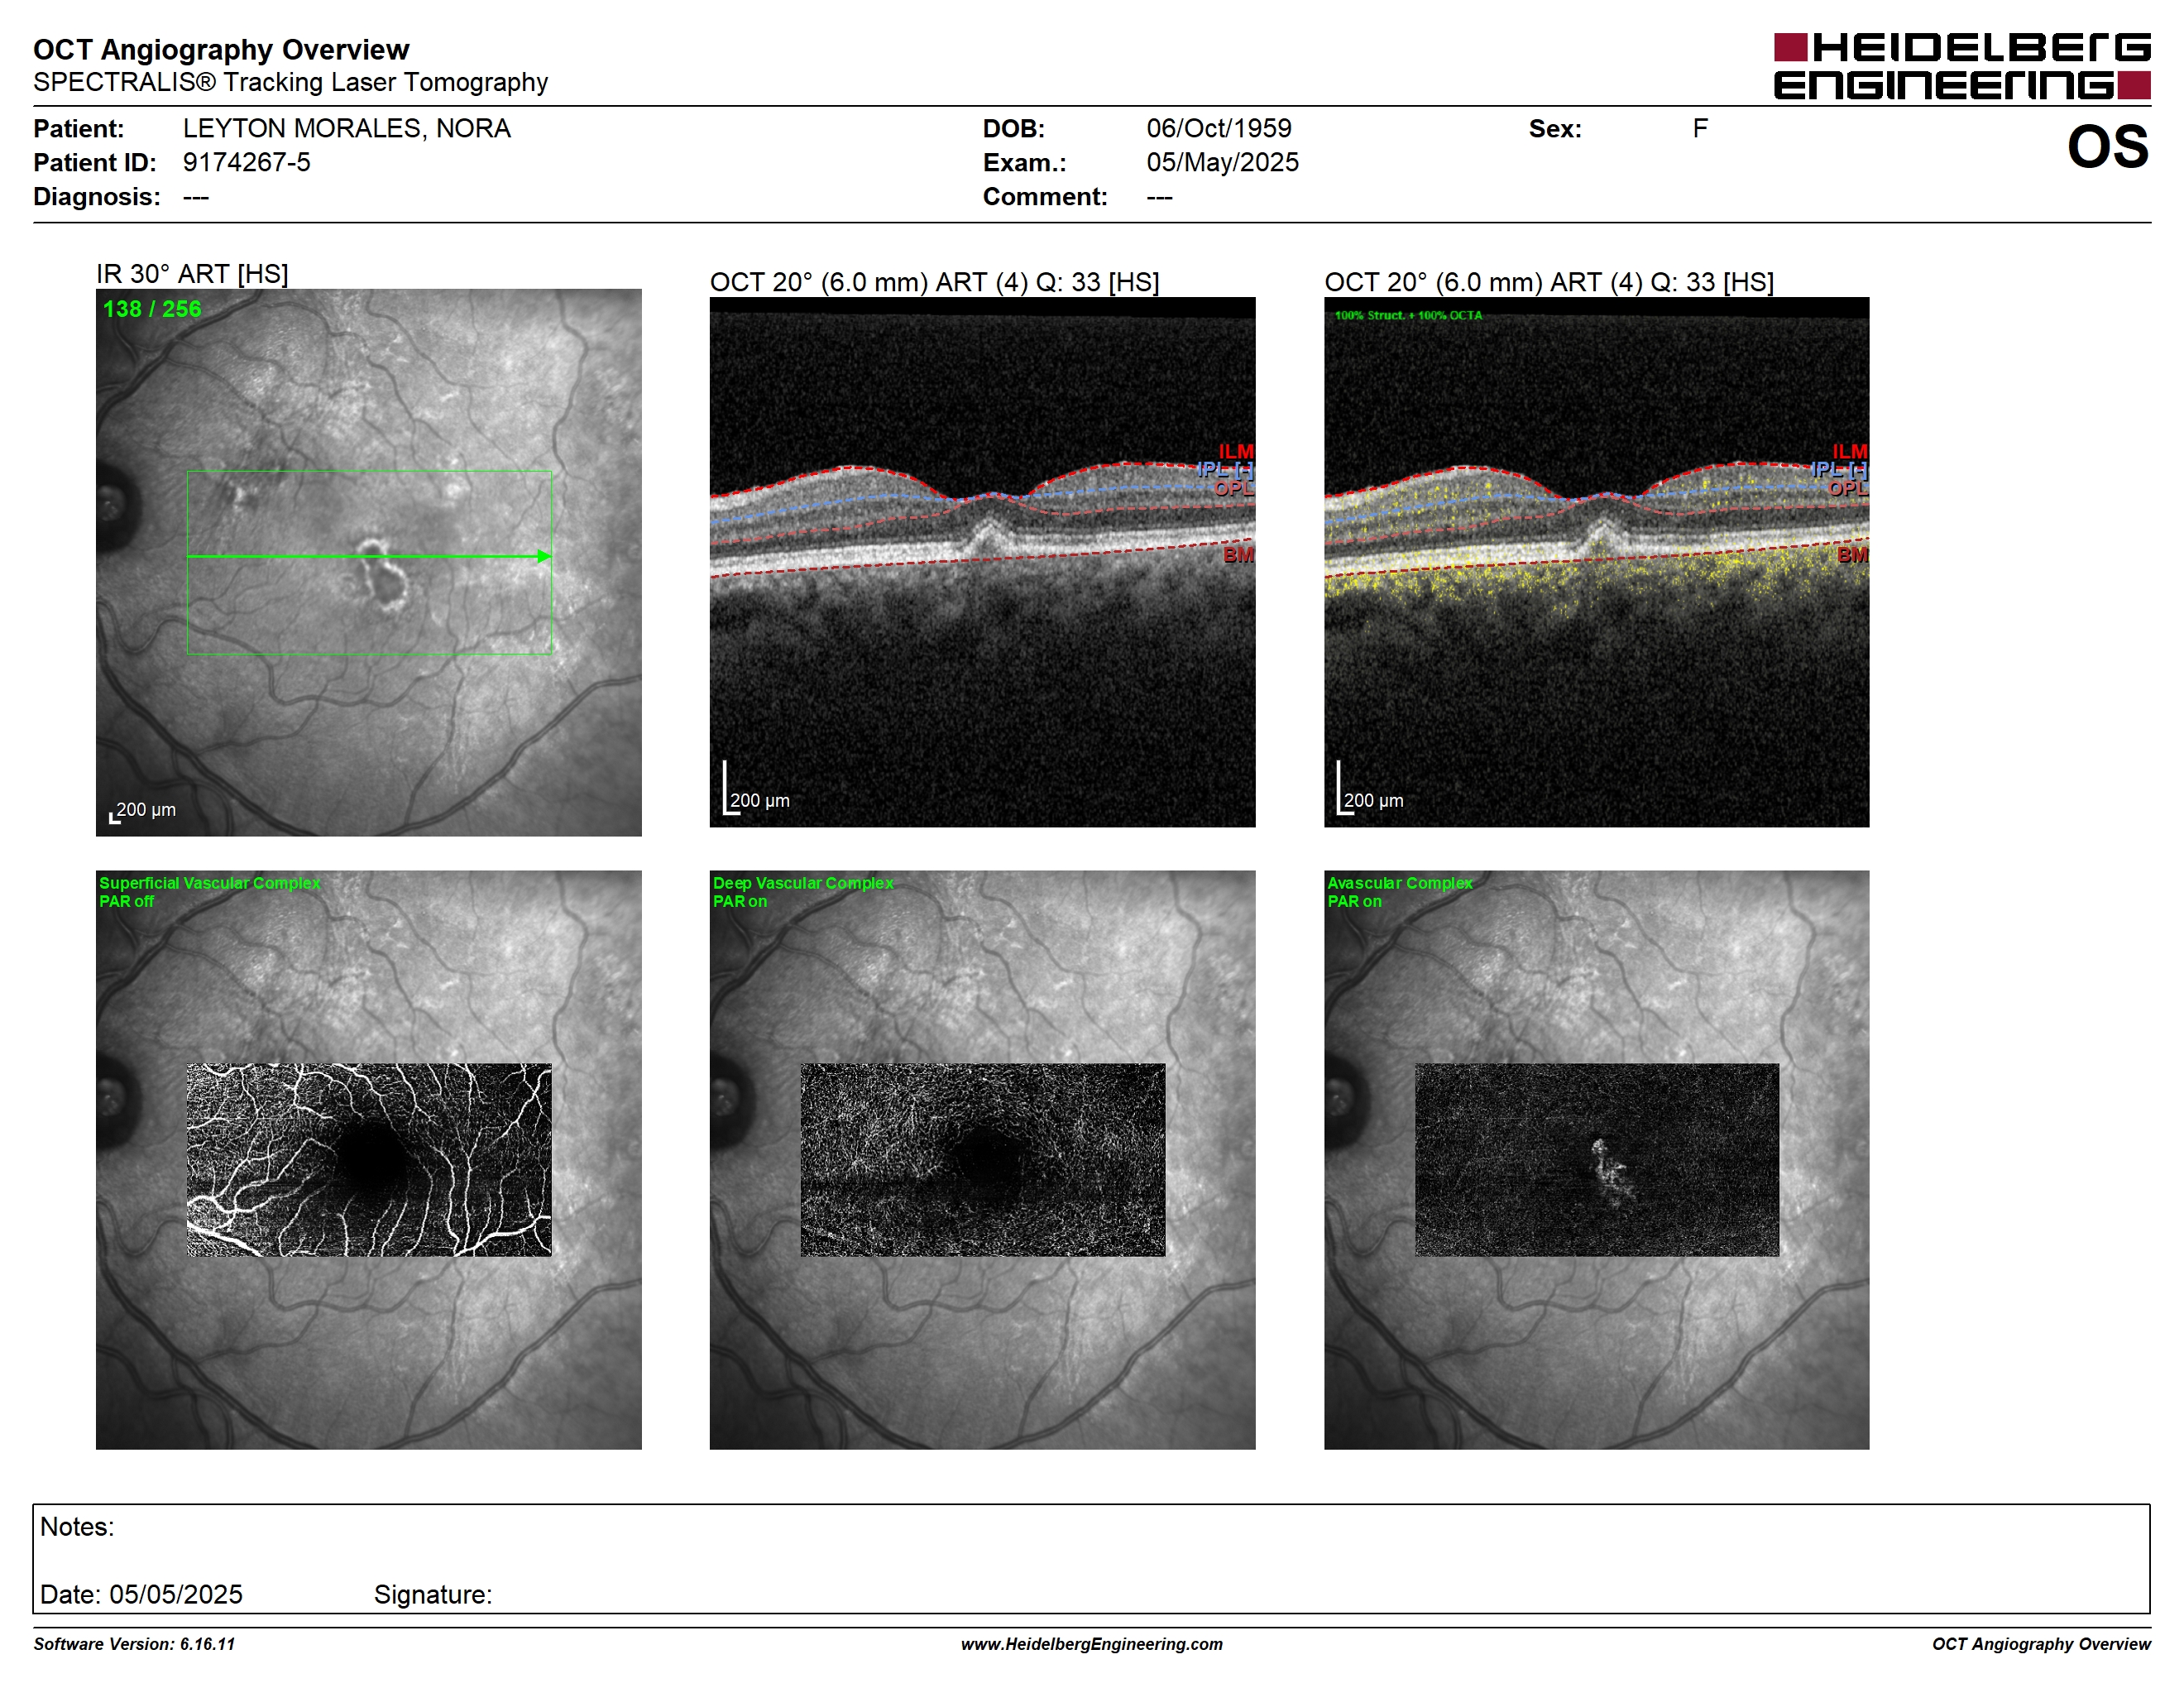The image size is (2184, 1688).
Task: Click 'Superficial Vascular Complex' label
Action: click(x=209, y=883)
